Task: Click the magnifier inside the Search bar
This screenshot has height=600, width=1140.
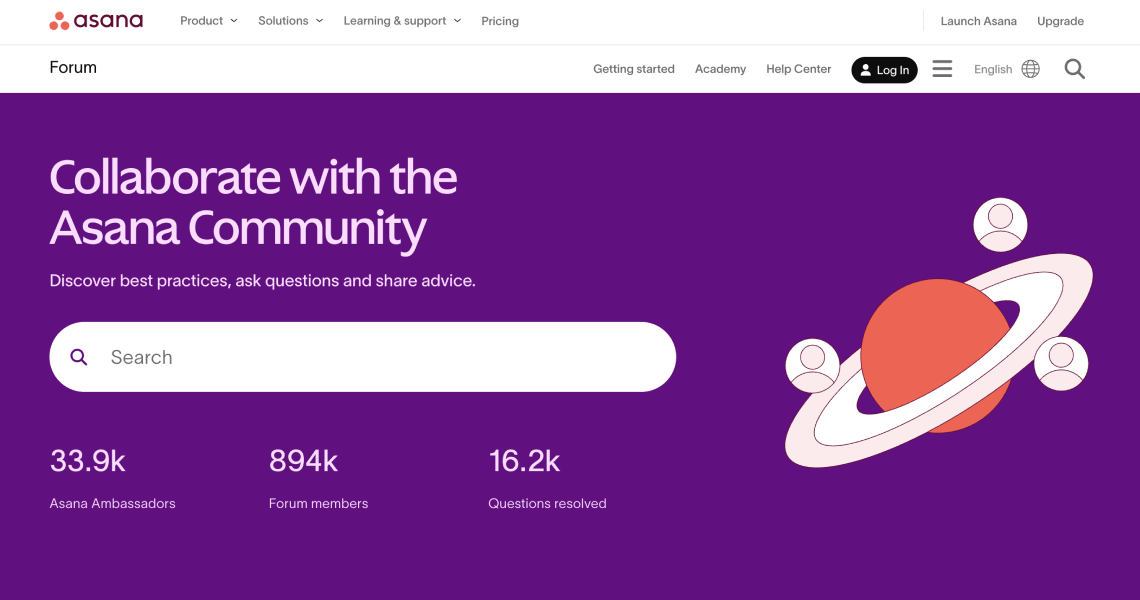Action: point(79,357)
